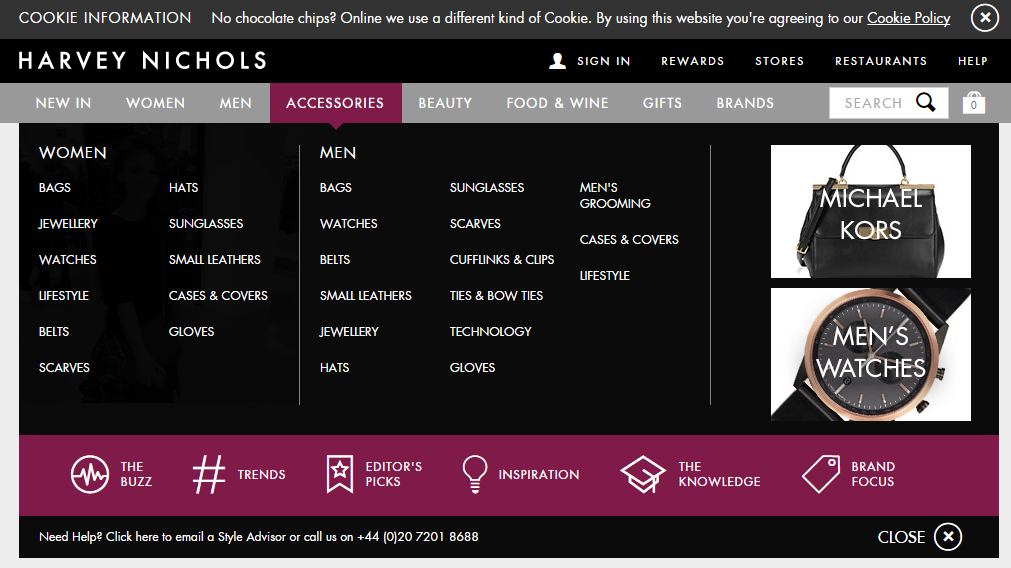The width and height of the screenshot is (1011, 568).
Task: Open Editor's Picks bookmark star icon
Action: (340, 475)
